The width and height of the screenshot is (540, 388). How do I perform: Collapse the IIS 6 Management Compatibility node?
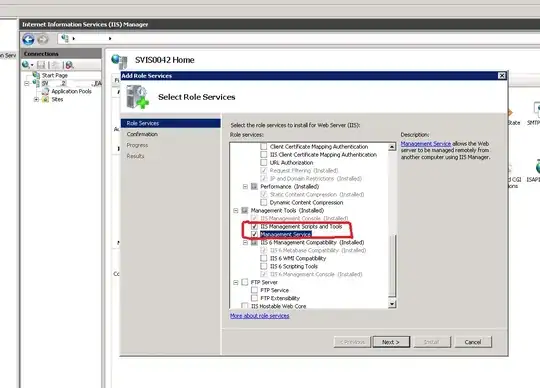(x=245, y=242)
